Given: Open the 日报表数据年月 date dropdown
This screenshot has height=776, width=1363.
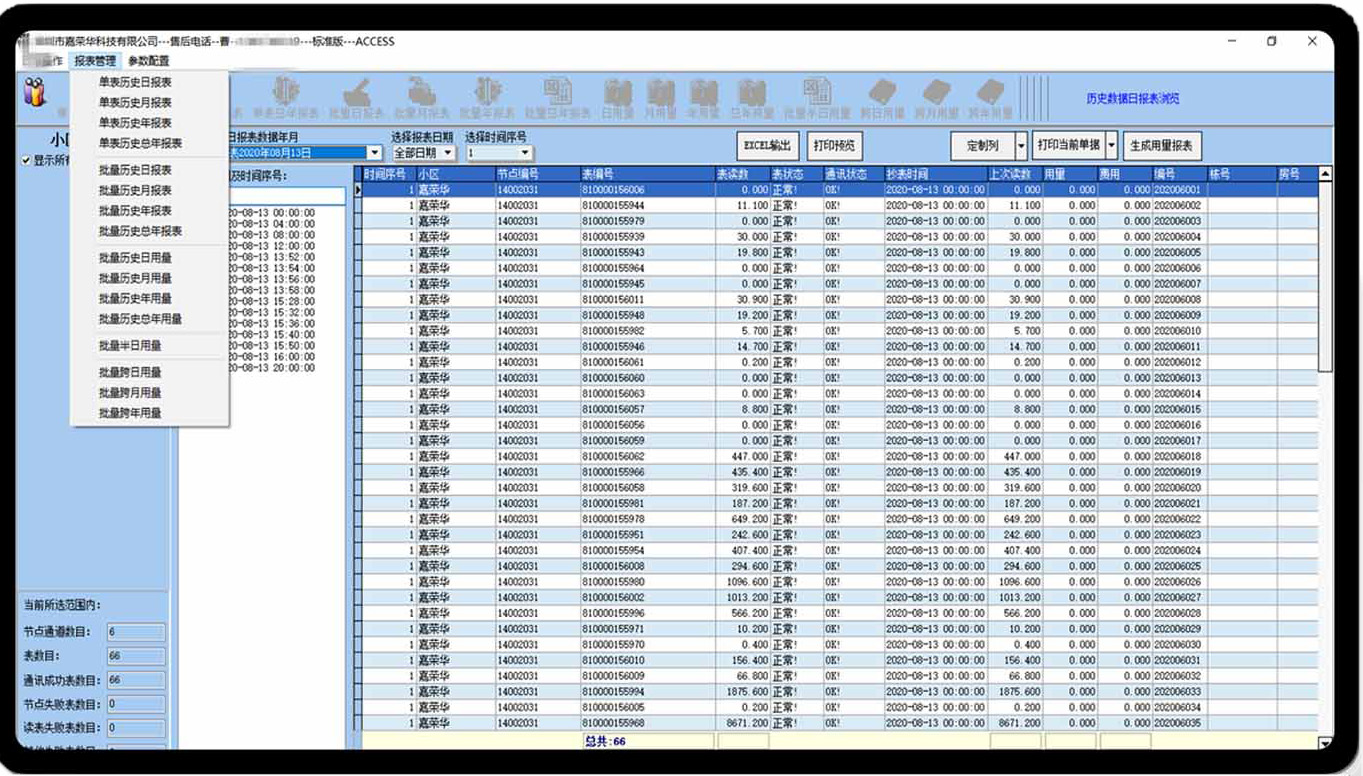Looking at the screenshot, I should coord(374,153).
